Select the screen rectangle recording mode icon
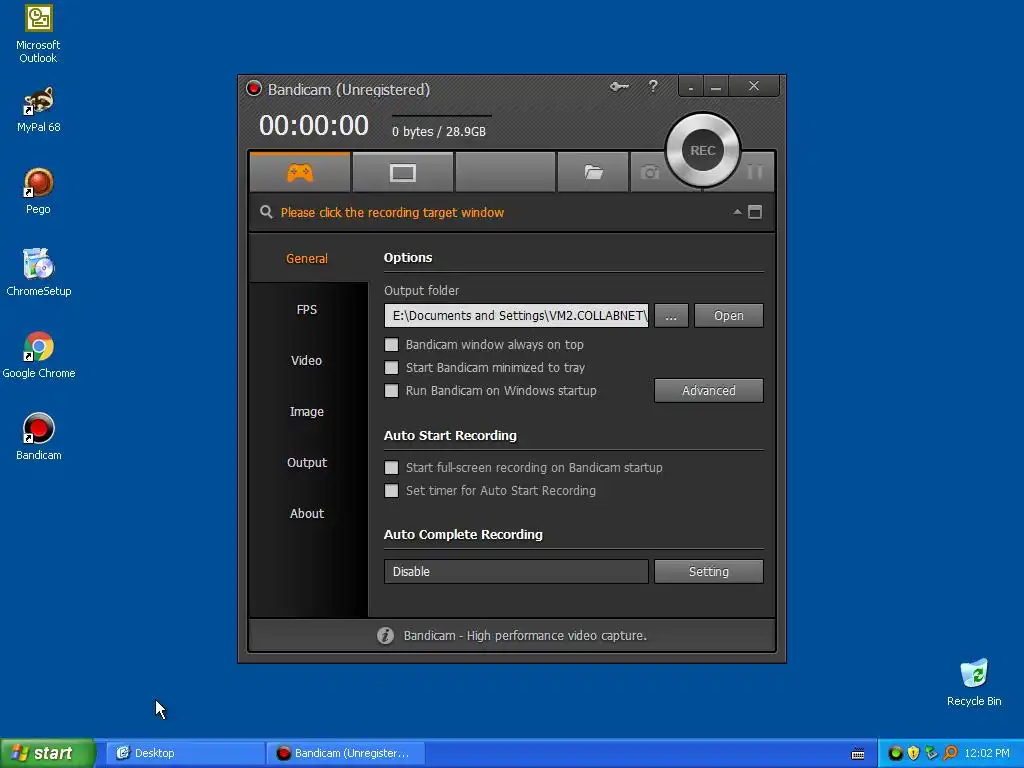The image size is (1024, 768). pos(402,172)
